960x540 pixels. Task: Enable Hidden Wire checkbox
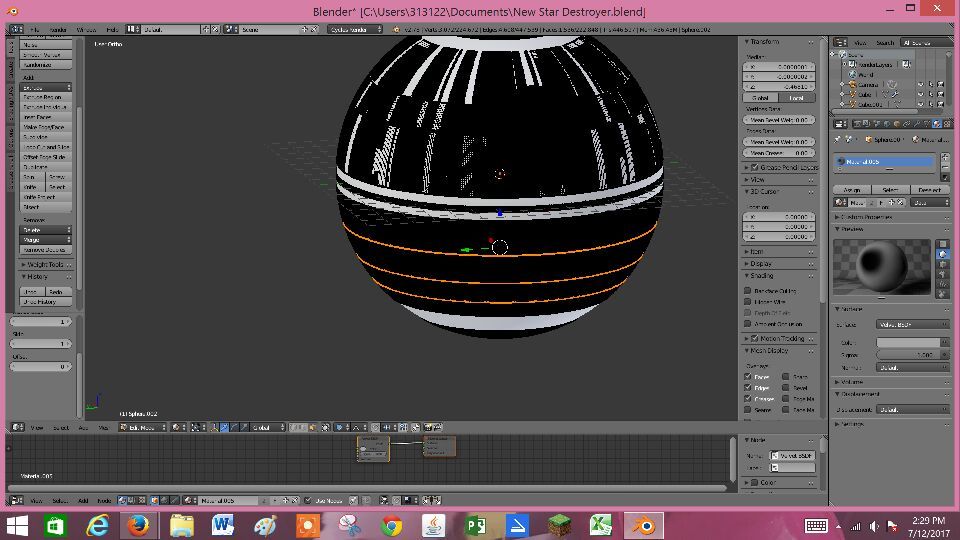(748, 301)
